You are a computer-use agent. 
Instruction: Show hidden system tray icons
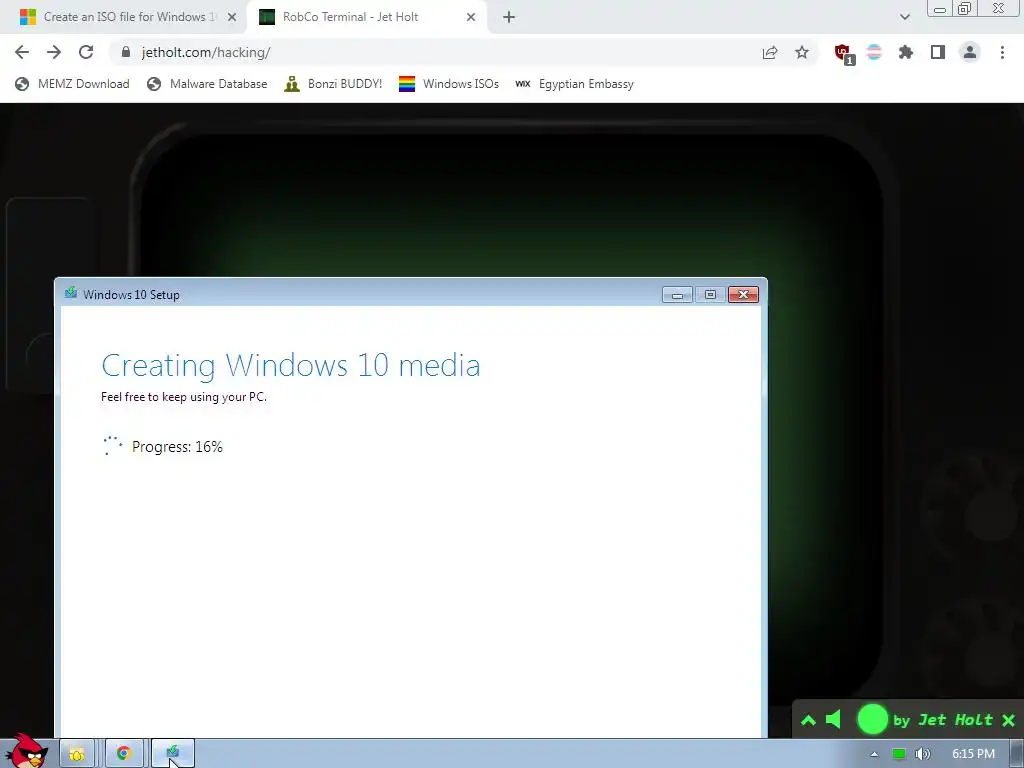pos(874,754)
